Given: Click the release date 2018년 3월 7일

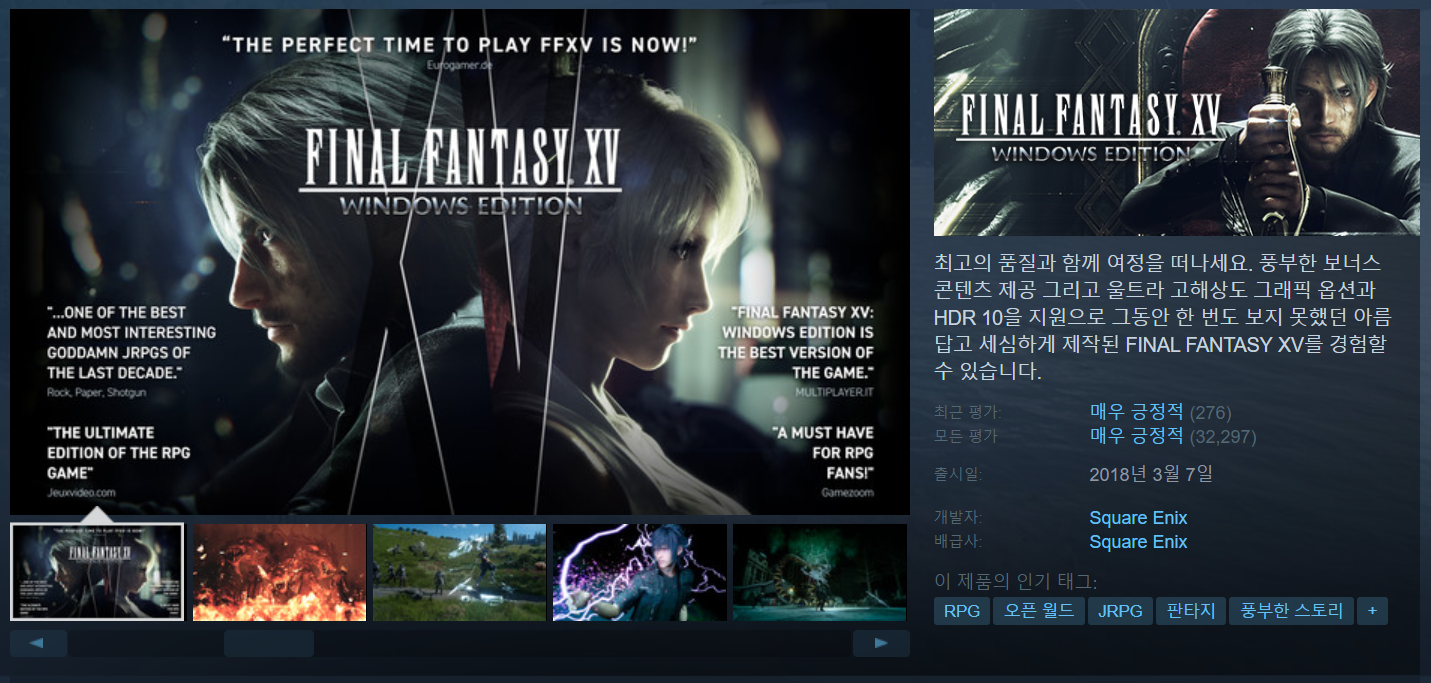Looking at the screenshot, I should [1151, 474].
